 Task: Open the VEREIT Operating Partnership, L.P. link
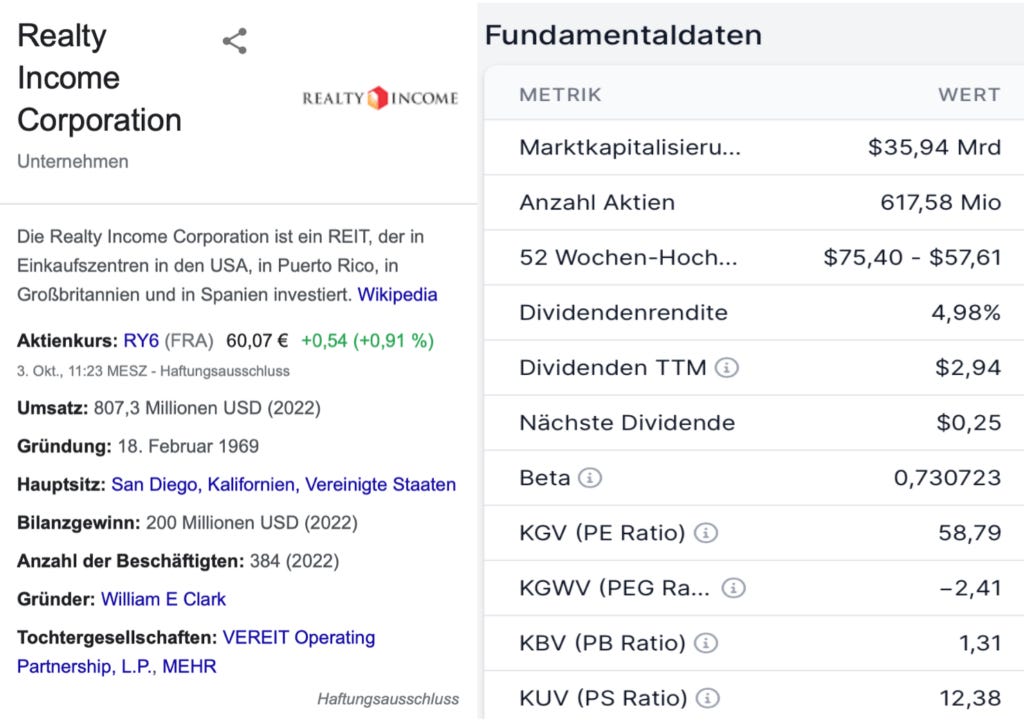click(196, 652)
